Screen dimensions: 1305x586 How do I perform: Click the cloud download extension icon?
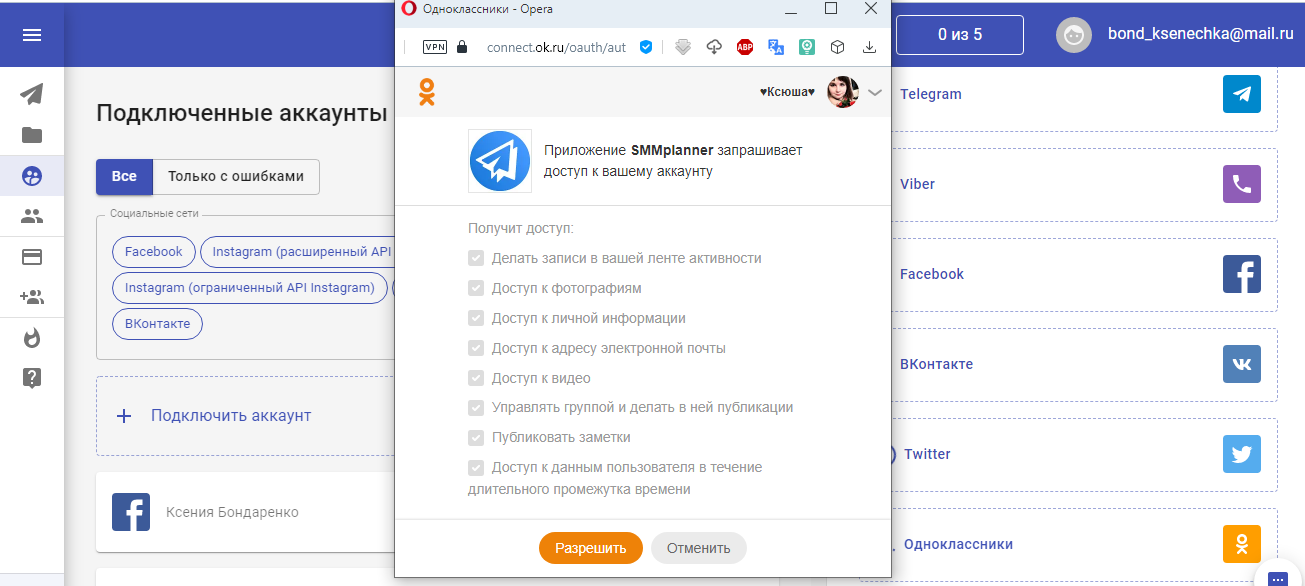pos(714,46)
